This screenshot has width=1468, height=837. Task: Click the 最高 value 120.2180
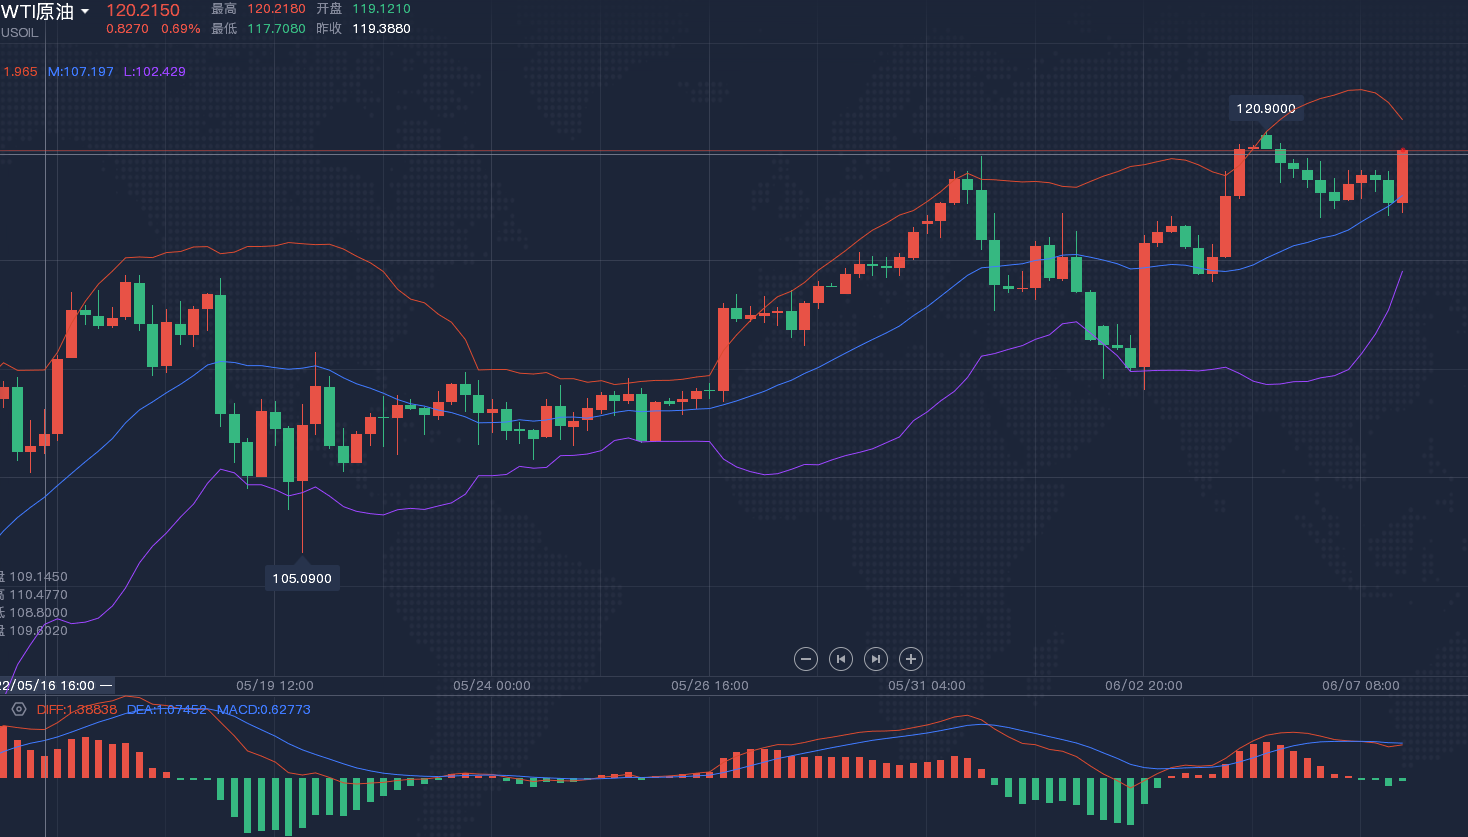coord(277,9)
